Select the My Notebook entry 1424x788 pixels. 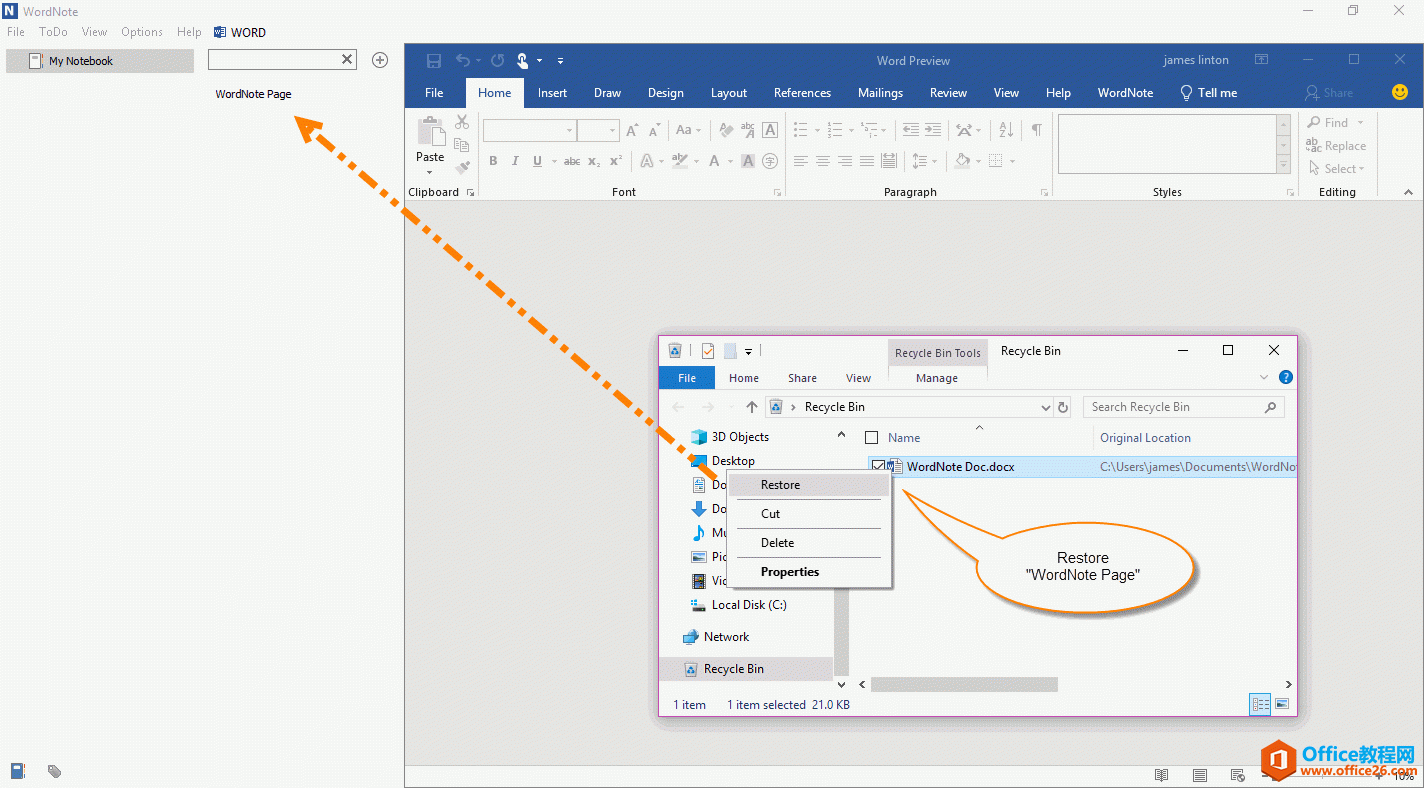point(100,61)
